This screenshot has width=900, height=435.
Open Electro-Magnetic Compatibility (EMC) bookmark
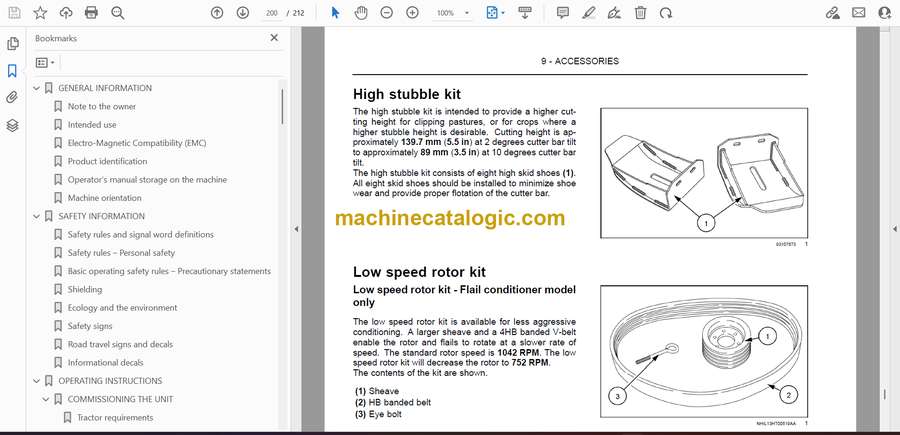point(137,143)
